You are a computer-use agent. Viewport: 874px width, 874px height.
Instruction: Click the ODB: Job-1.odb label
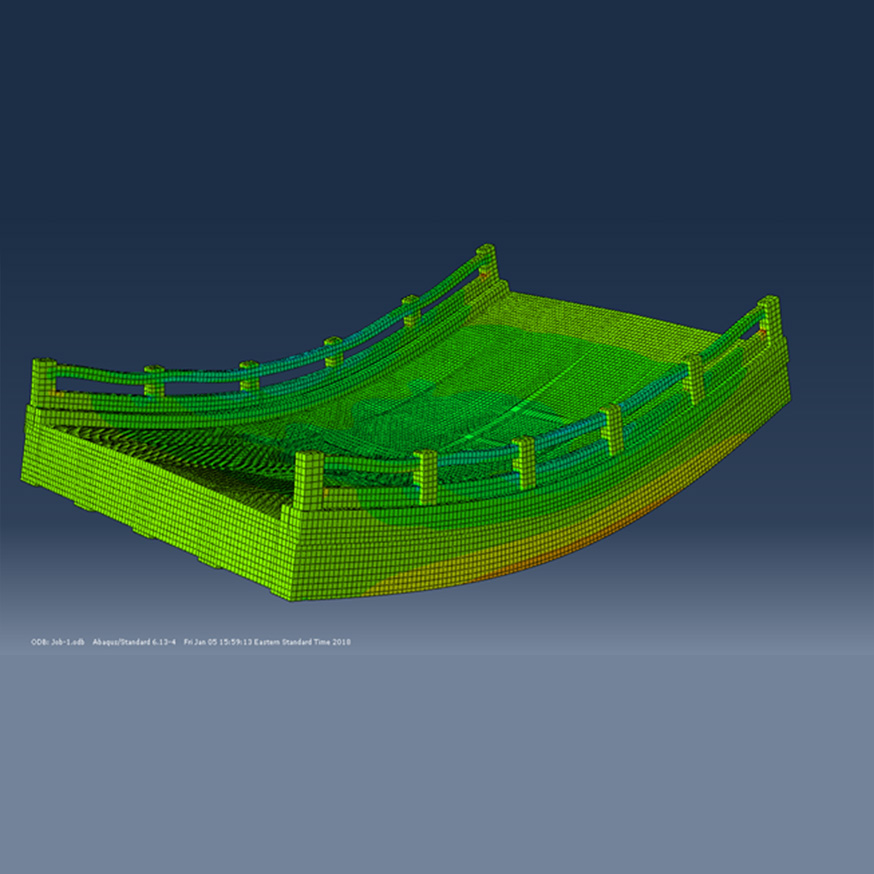[57, 641]
